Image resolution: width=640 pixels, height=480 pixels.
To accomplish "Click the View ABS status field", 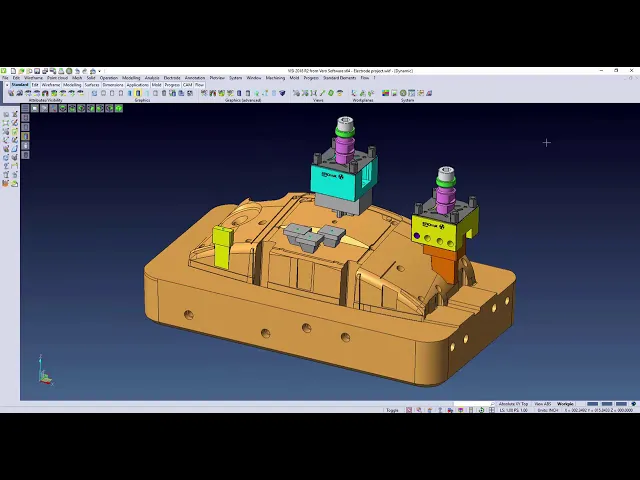I will [x=542, y=404].
